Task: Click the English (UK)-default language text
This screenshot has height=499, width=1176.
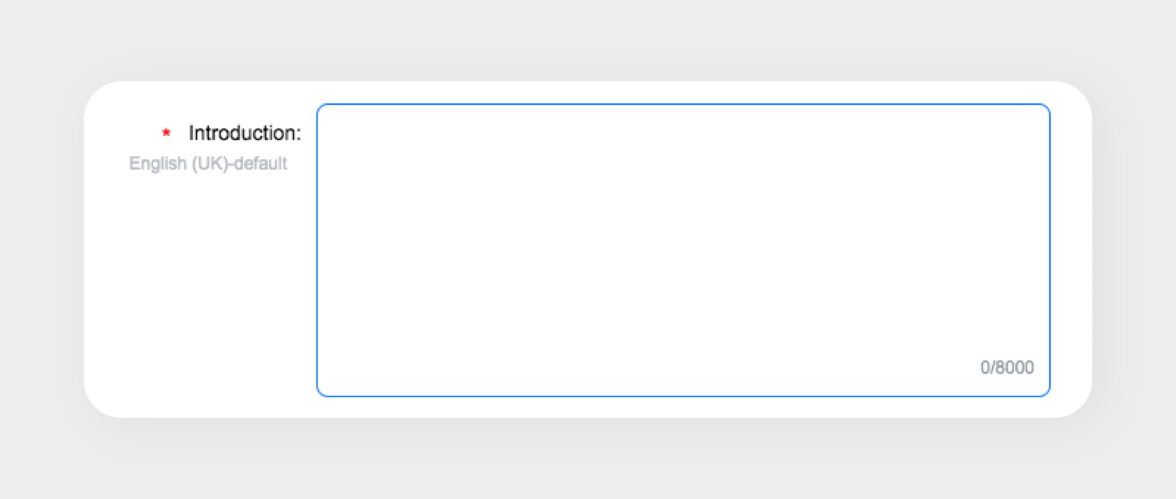Action: click(208, 163)
